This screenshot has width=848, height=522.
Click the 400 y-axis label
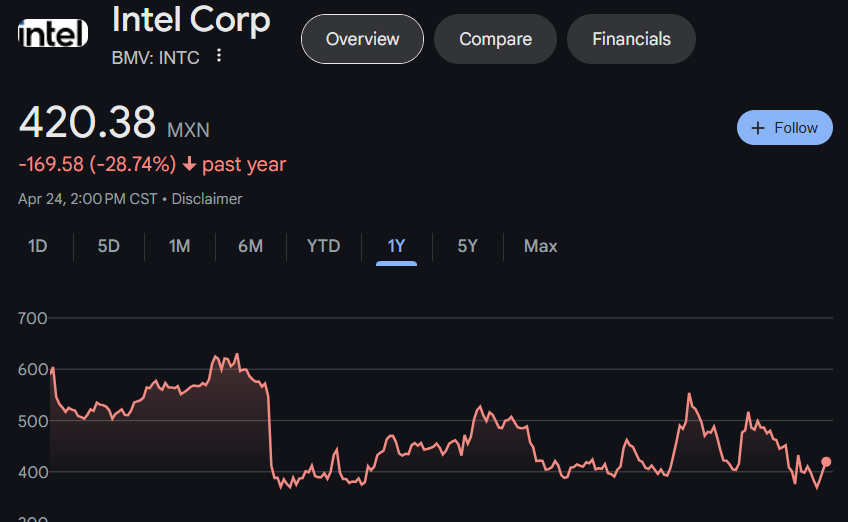coord(32,473)
